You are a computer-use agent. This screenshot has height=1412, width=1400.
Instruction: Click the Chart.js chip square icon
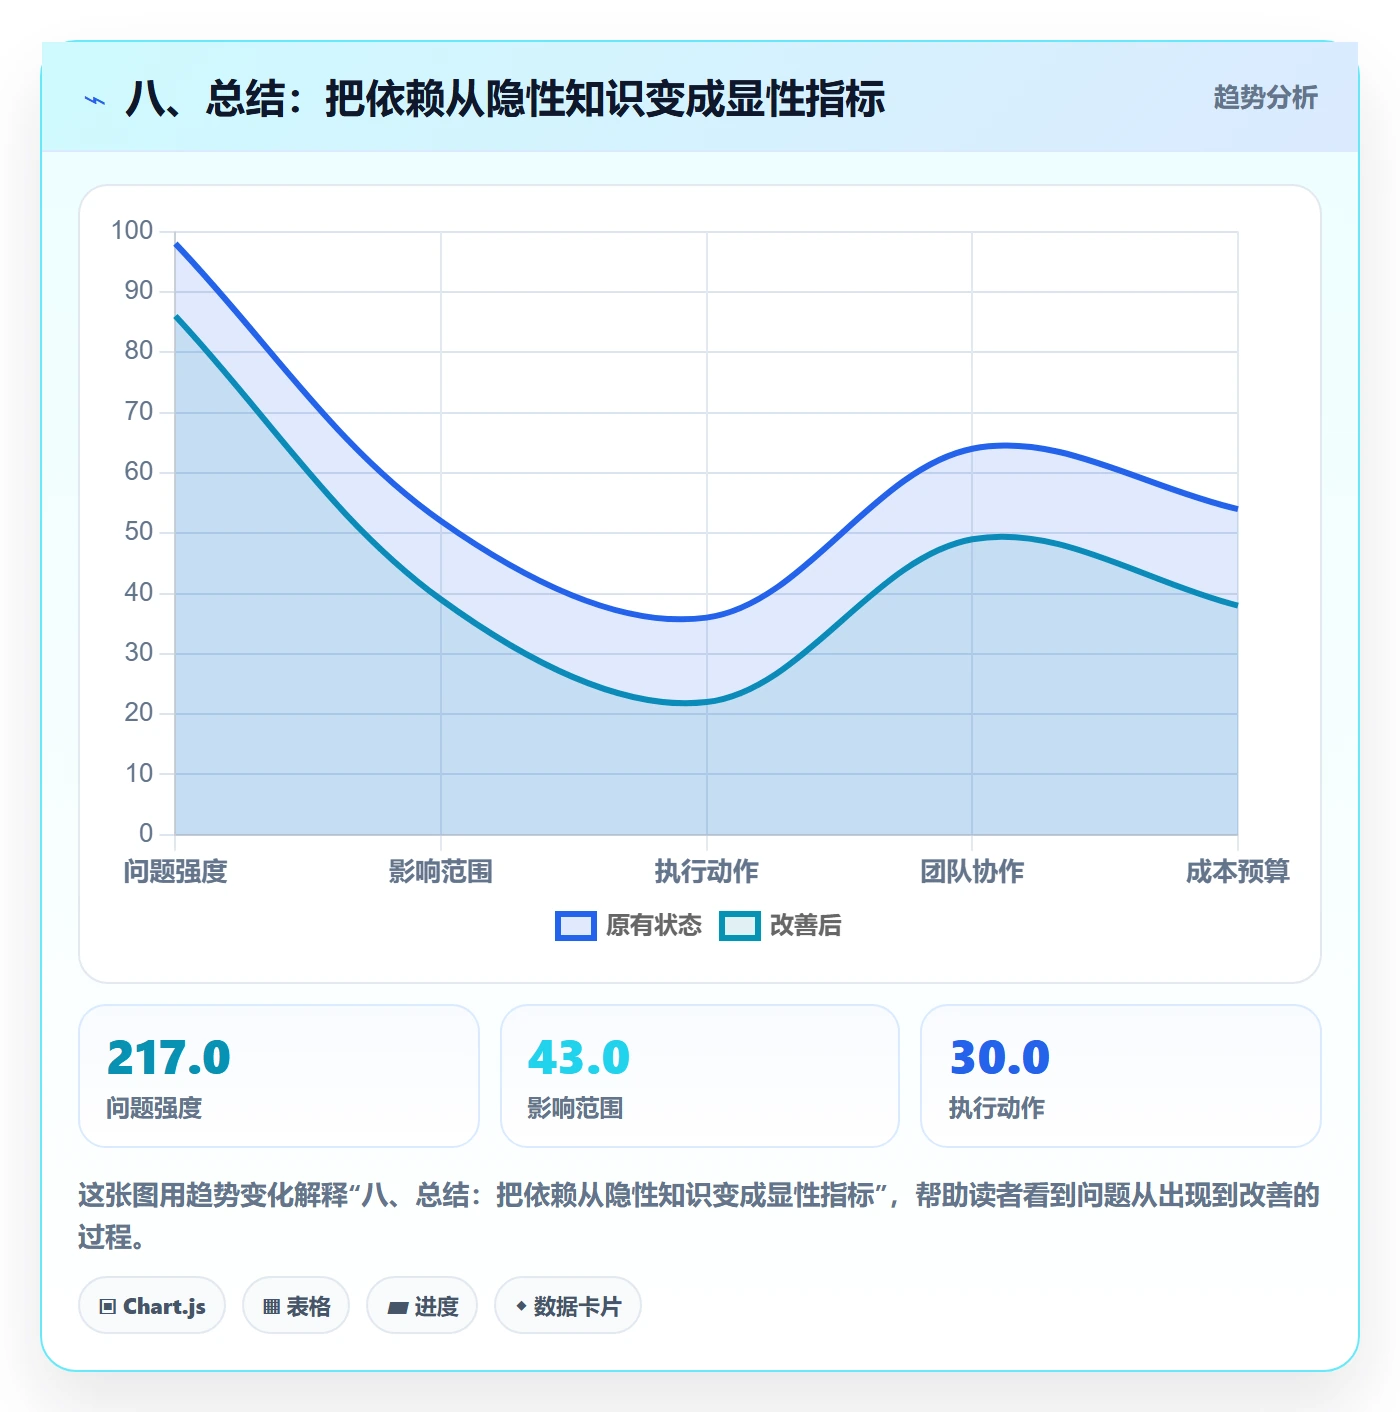pyautogui.click(x=108, y=1307)
